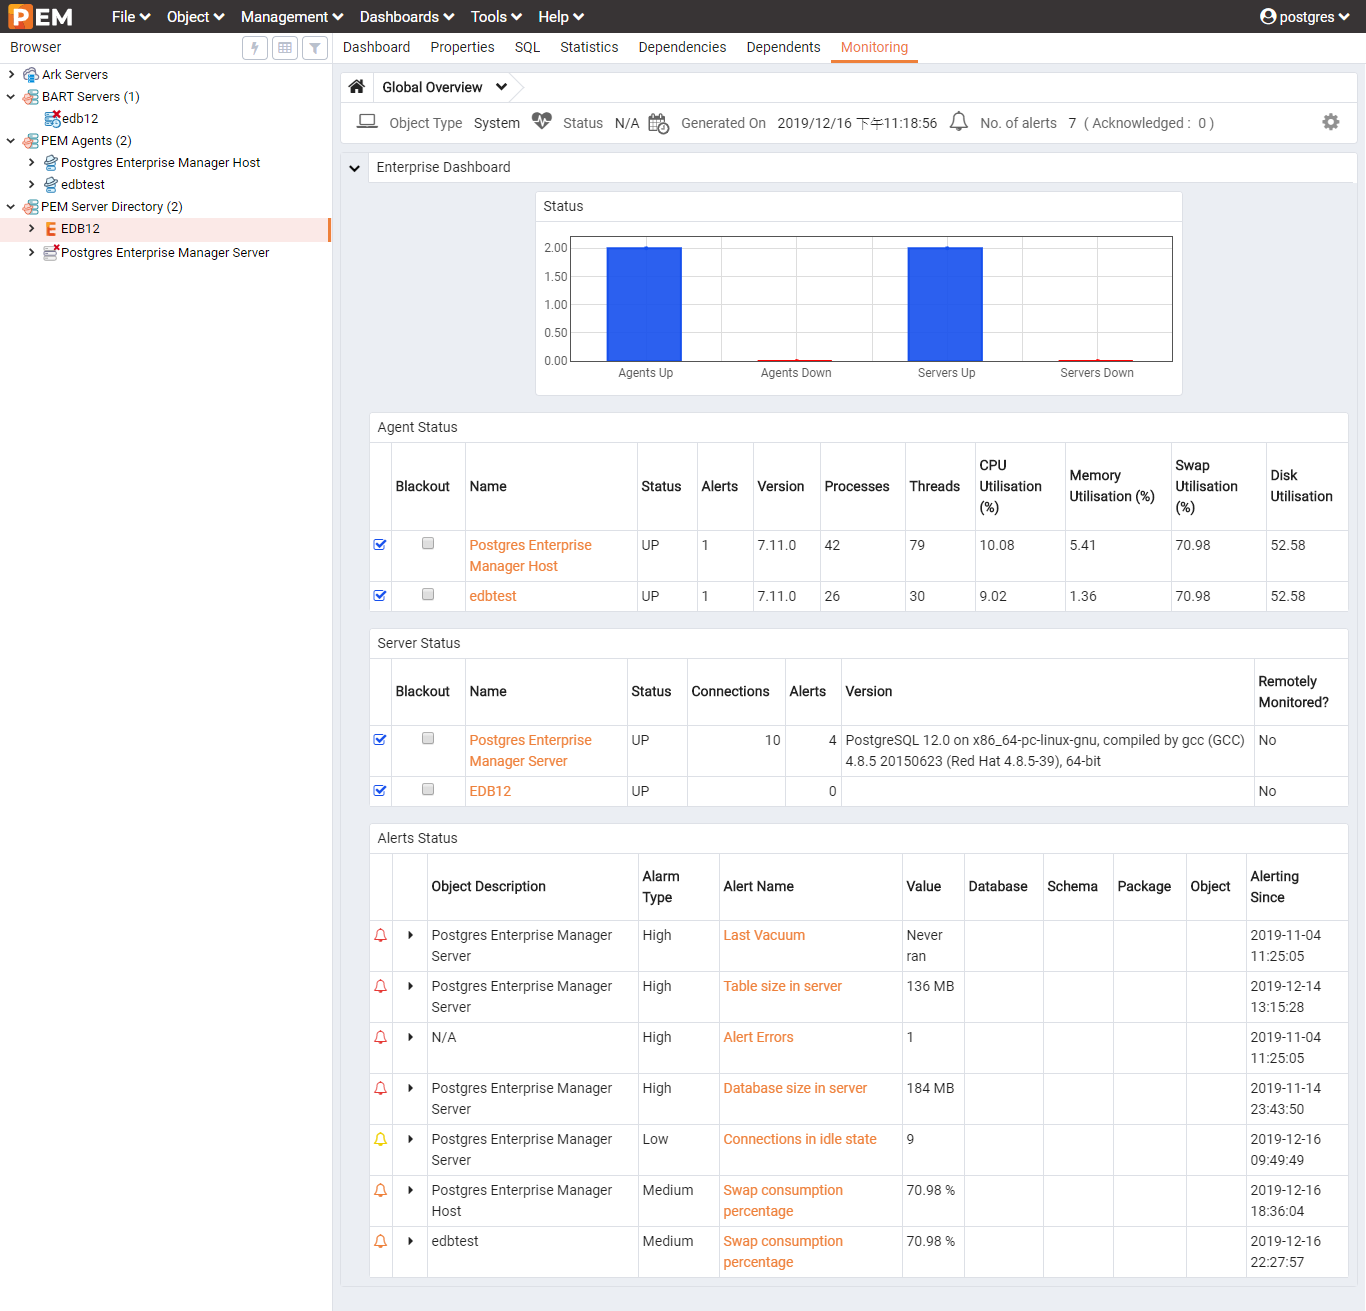The height and width of the screenshot is (1311, 1366).
Task: Toggle the blue edit checkbox for Postgres Enterprise Manager Server
Action: coord(380,740)
